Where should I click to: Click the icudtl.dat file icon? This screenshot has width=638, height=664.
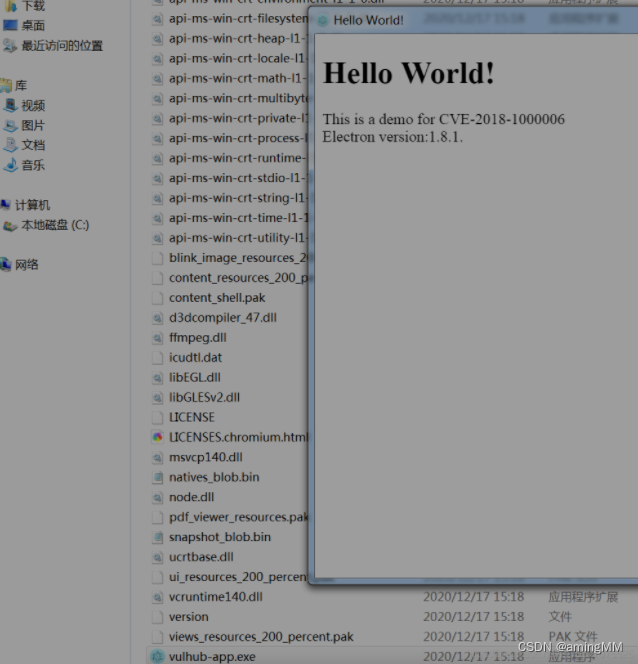click(x=157, y=357)
